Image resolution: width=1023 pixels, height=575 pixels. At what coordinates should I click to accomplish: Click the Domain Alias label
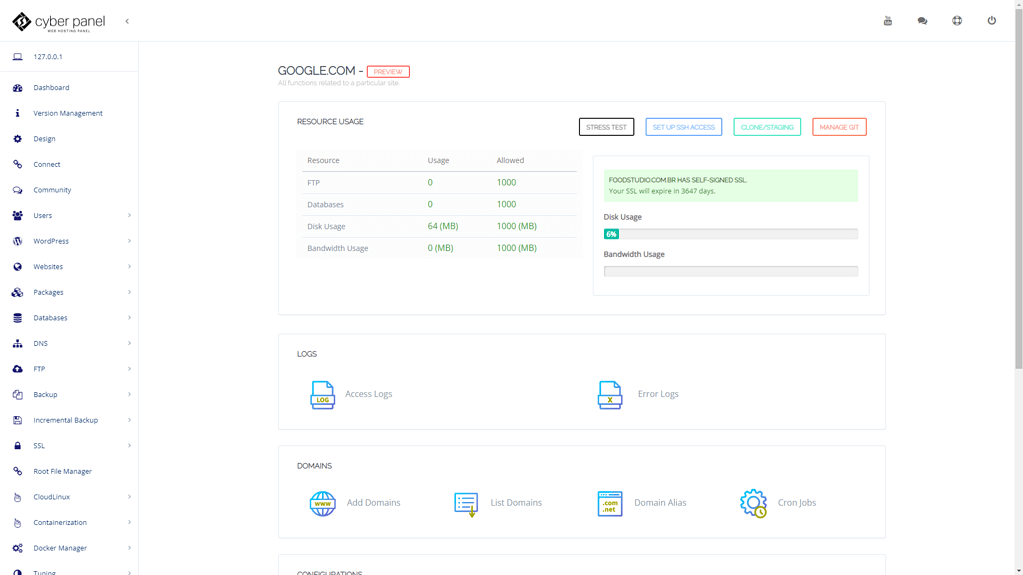660,503
